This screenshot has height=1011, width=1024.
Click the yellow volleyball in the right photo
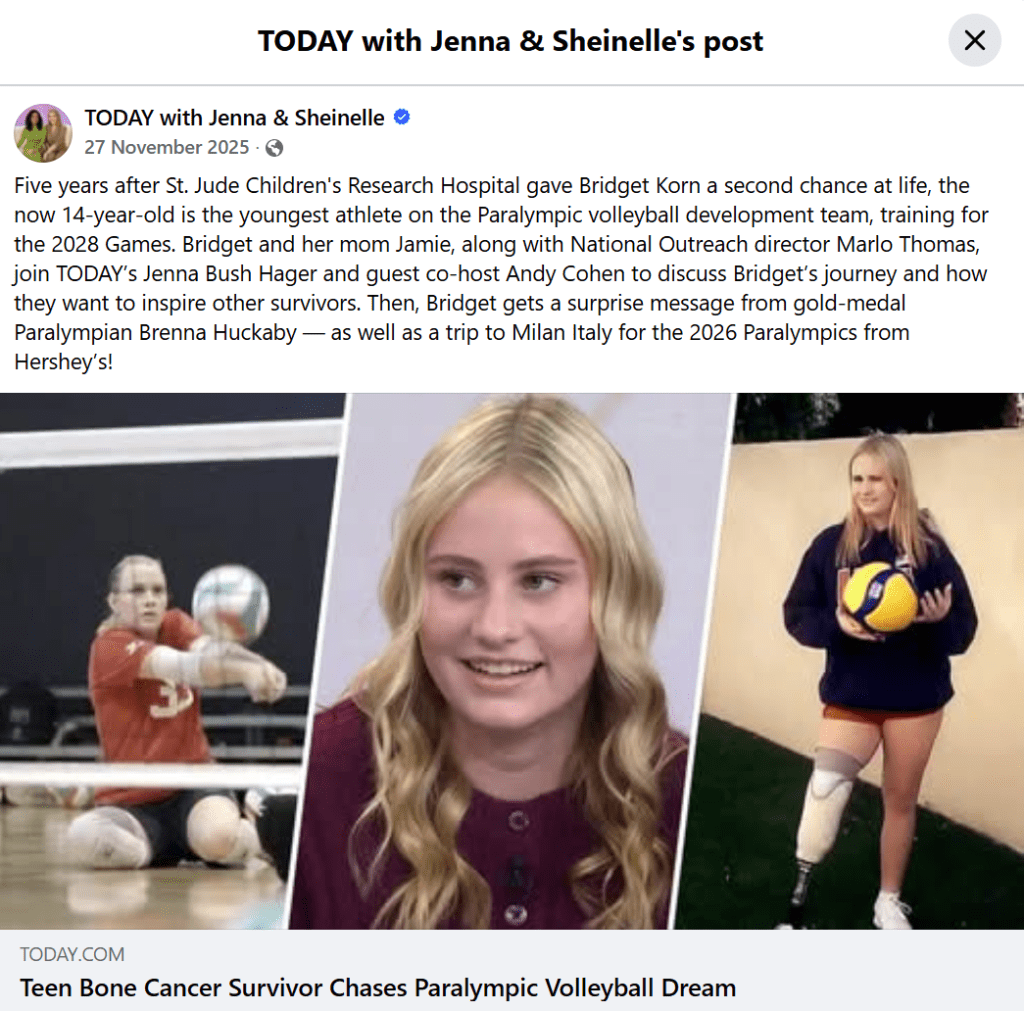(x=879, y=597)
